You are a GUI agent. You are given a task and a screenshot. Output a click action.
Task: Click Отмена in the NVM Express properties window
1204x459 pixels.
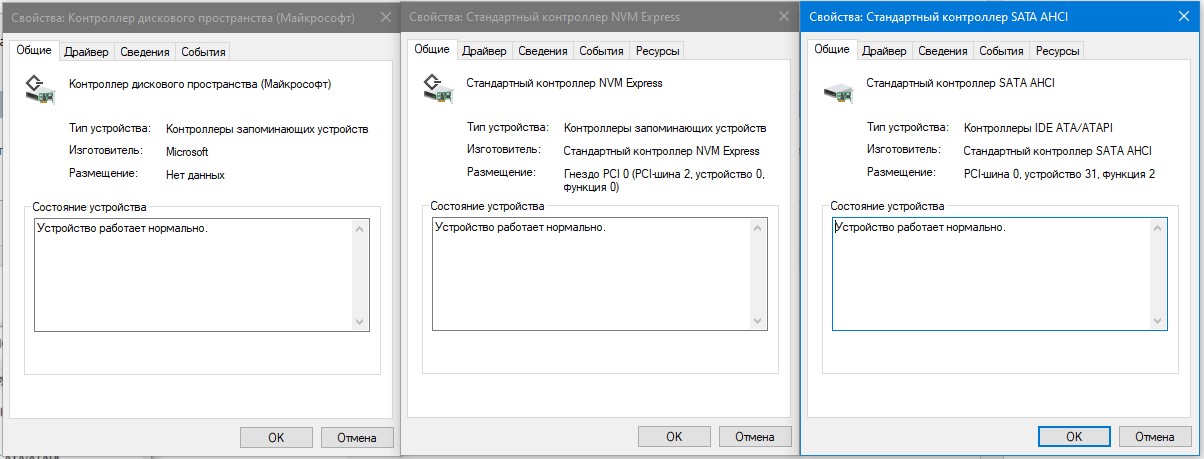point(754,437)
